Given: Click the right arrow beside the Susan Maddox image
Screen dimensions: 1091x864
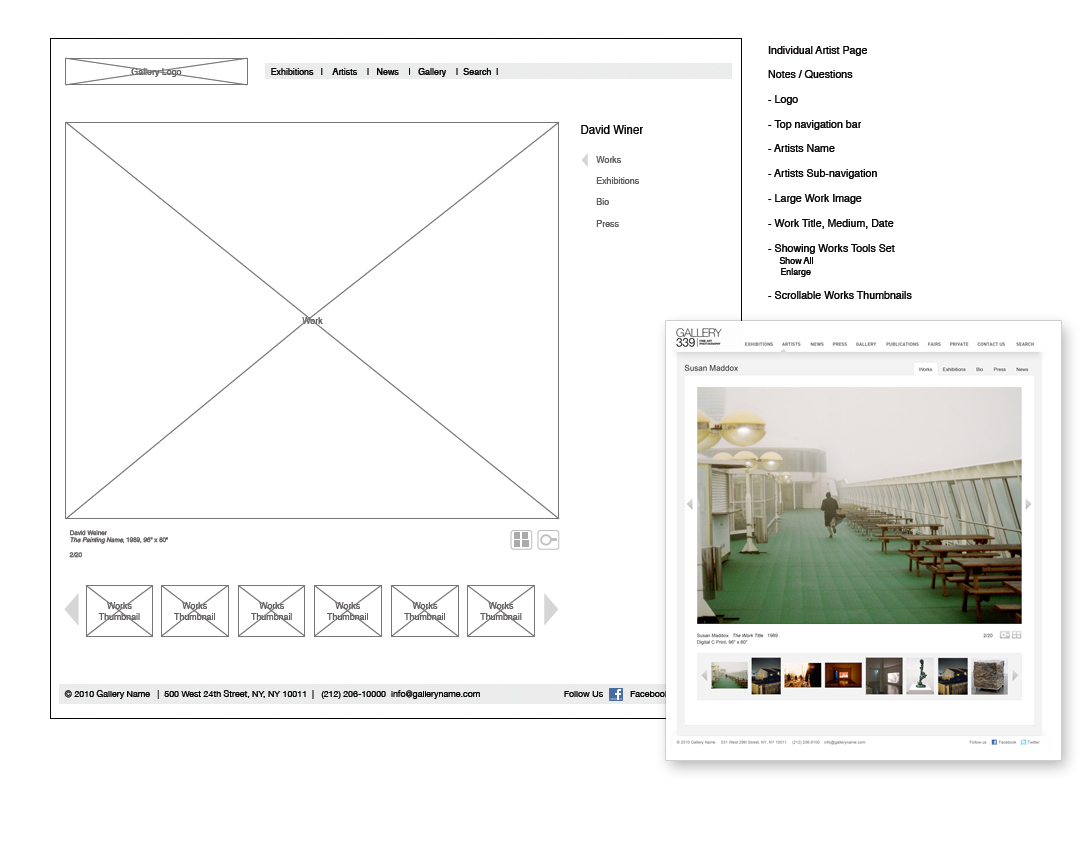Looking at the screenshot, I should [1029, 504].
